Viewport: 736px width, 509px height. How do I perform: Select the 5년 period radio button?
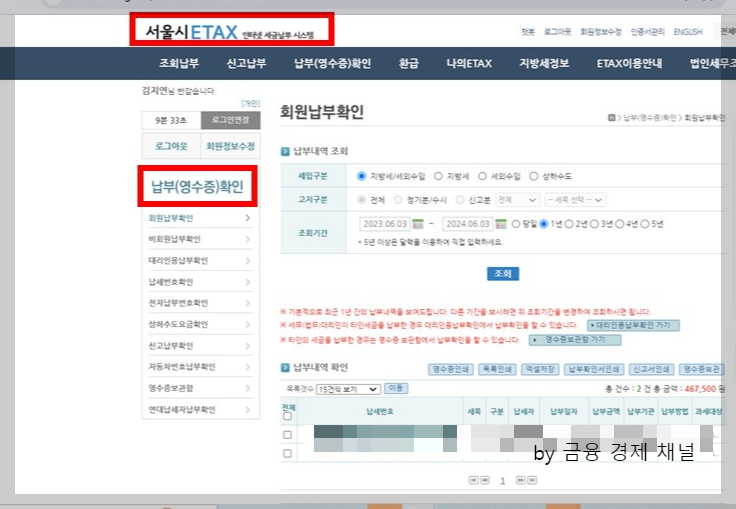tap(645, 224)
